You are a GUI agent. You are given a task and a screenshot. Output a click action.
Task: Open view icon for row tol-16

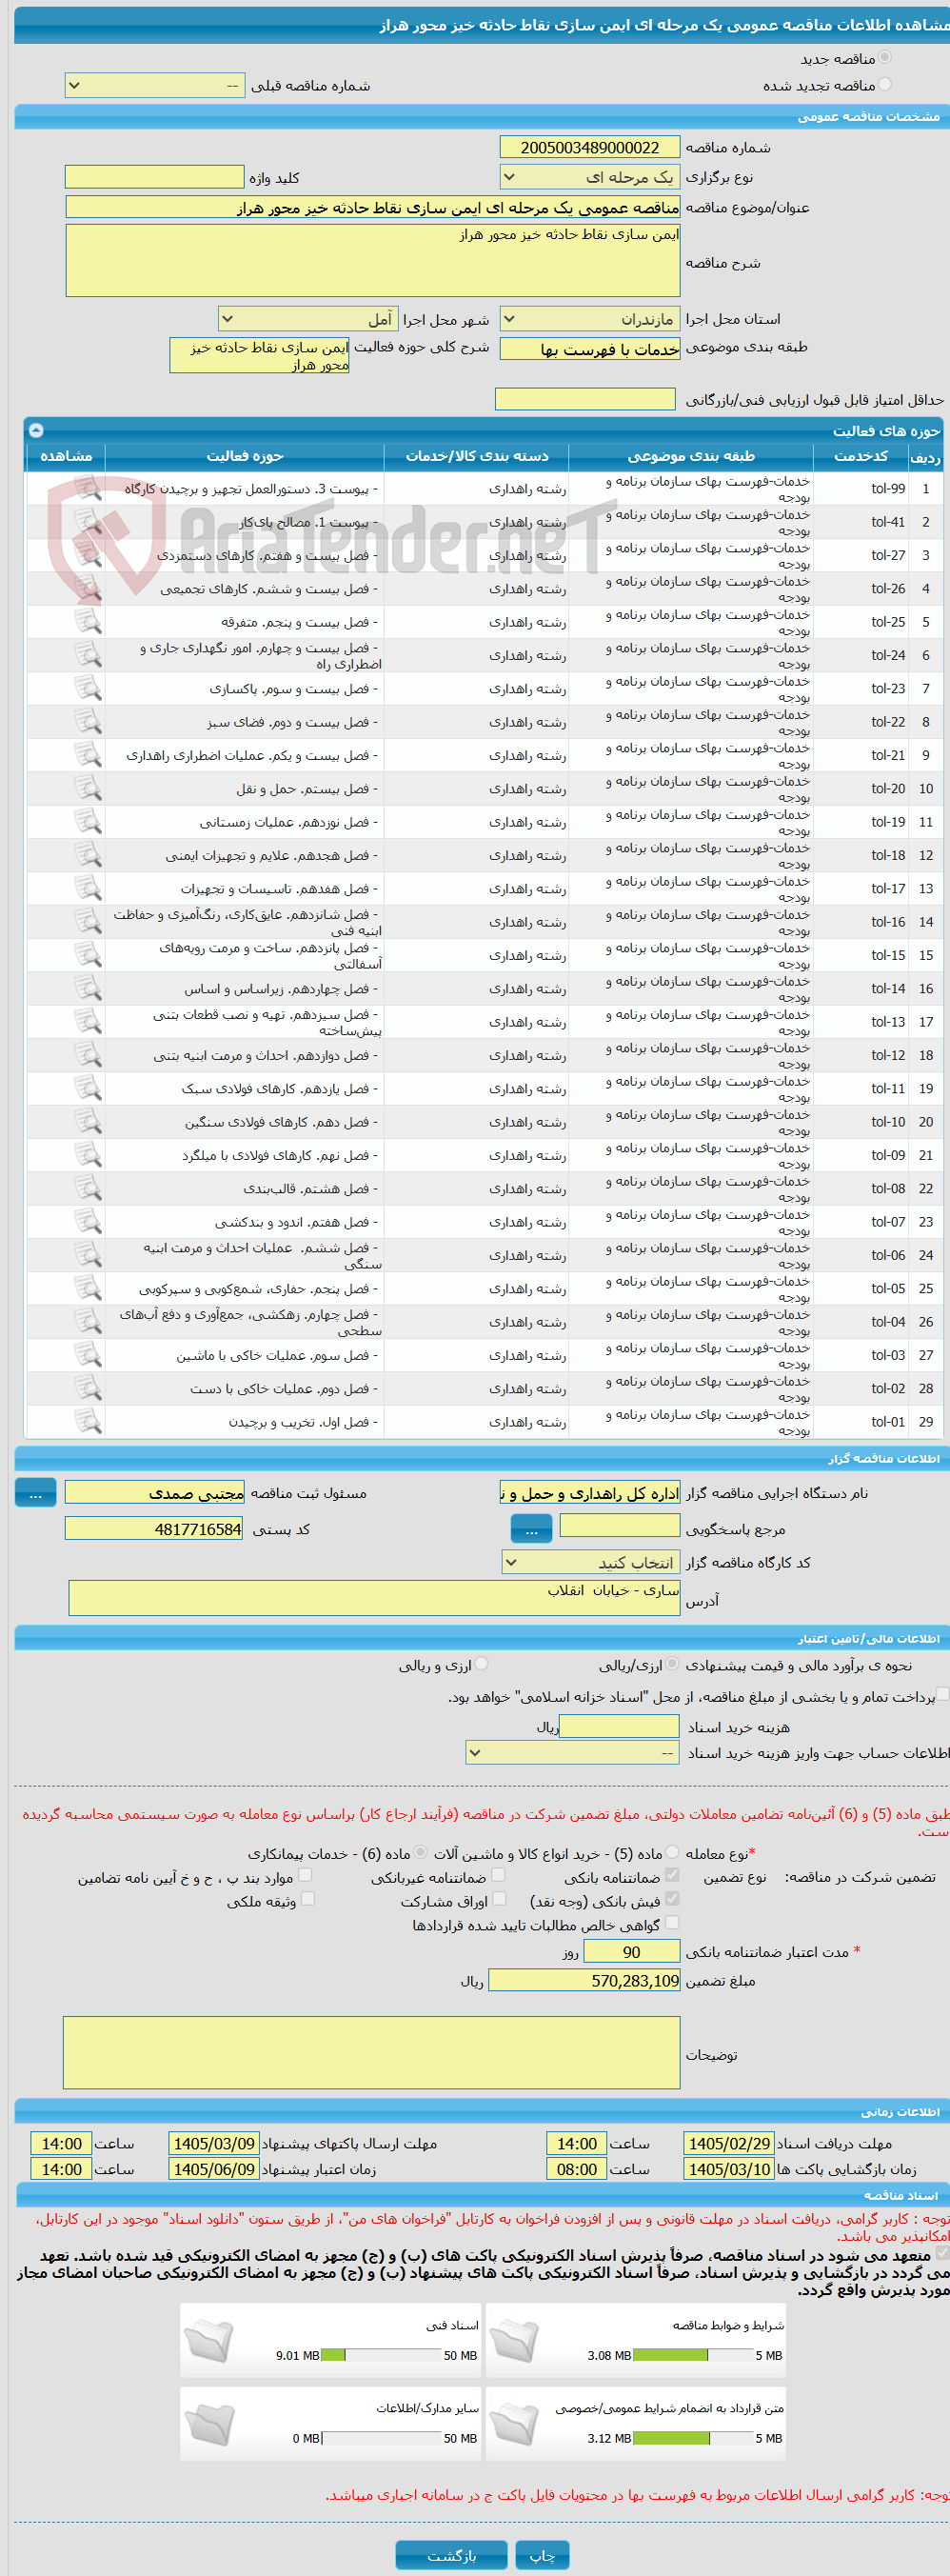pyautogui.click(x=88, y=922)
